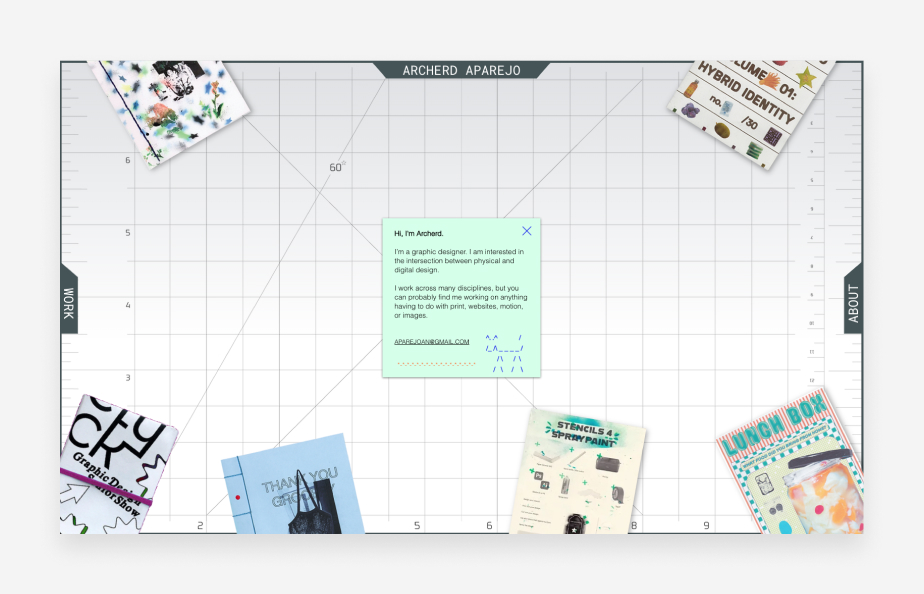Dismiss the "Hi, I'm Archerd" intro card
The image size is (924, 594).
click(x=527, y=231)
